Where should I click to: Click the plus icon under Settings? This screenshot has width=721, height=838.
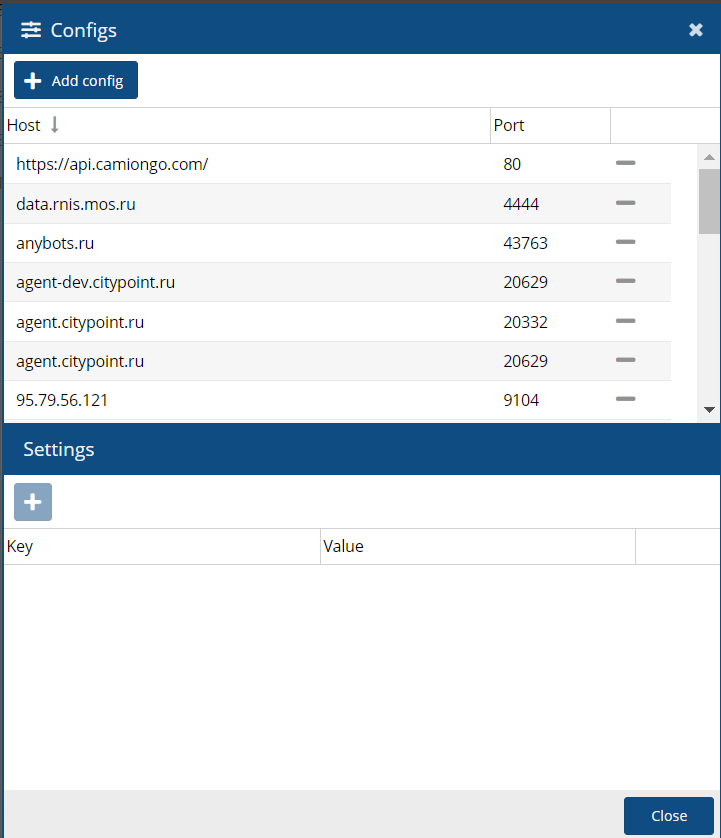[x=33, y=502]
